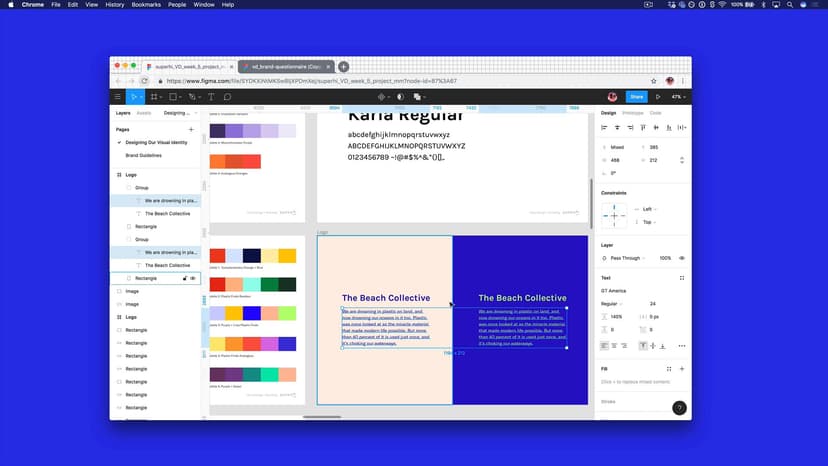This screenshot has width=828, height=466.
Task: Select the Pen tool
Action: click(192, 97)
